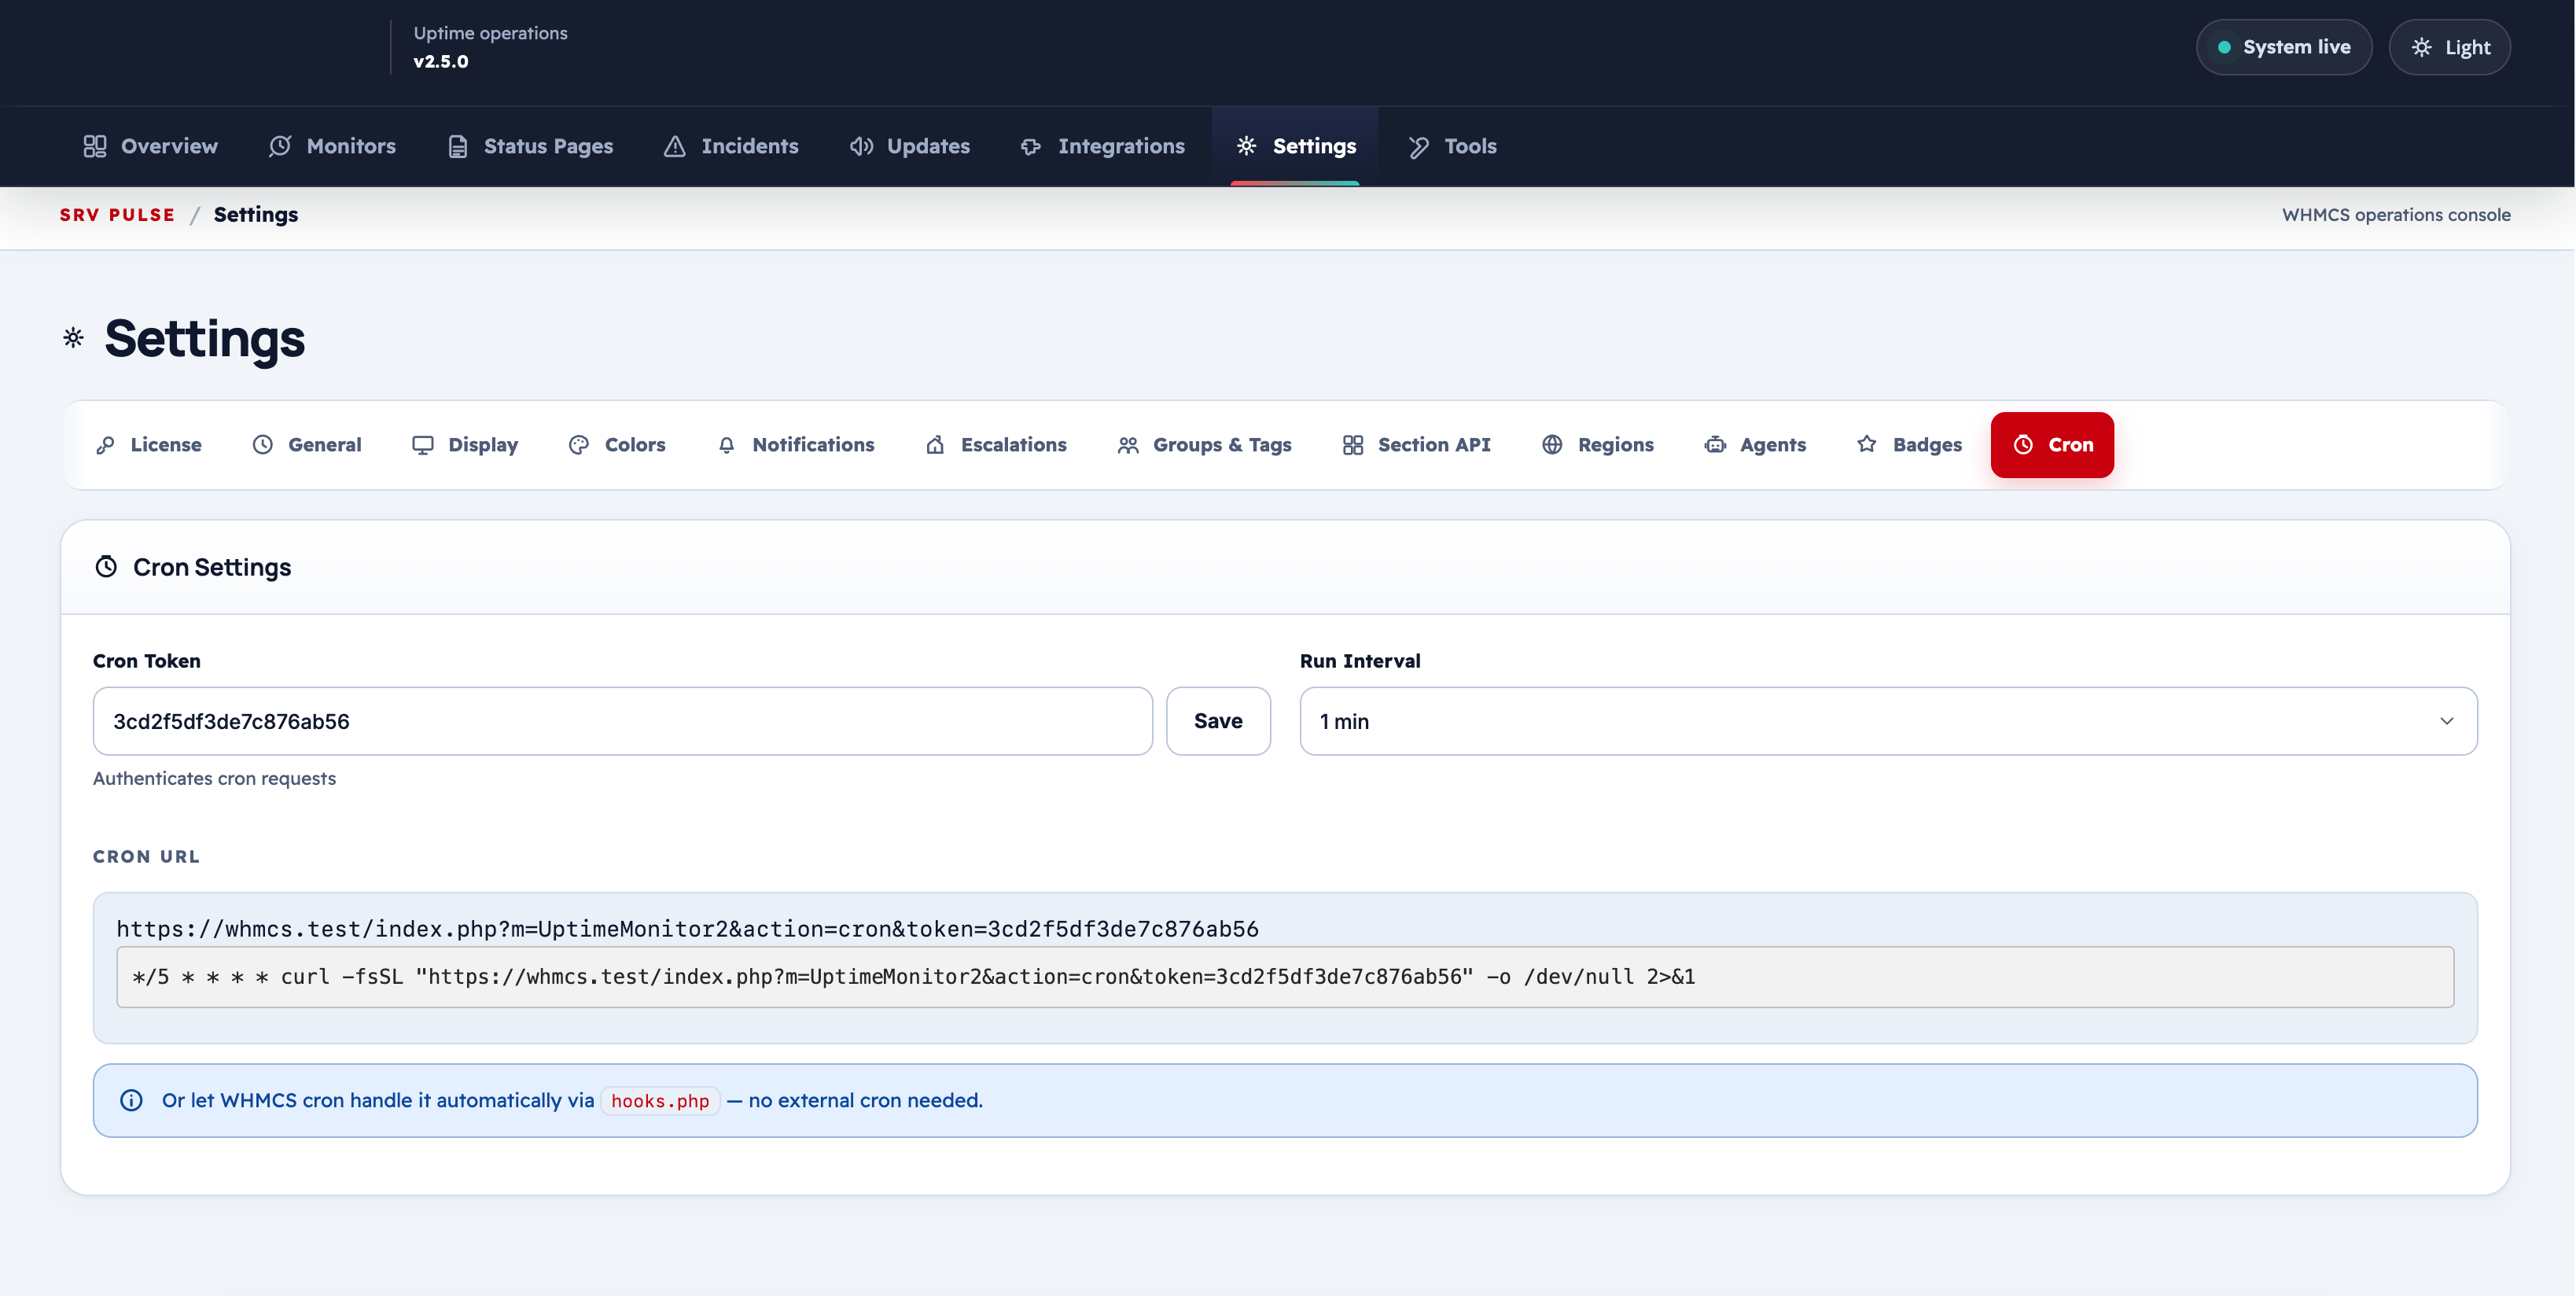The width and height of the screenshot is (2576, 1296).
Task: Open the Tools nav item
Action: coord(1452,146)
